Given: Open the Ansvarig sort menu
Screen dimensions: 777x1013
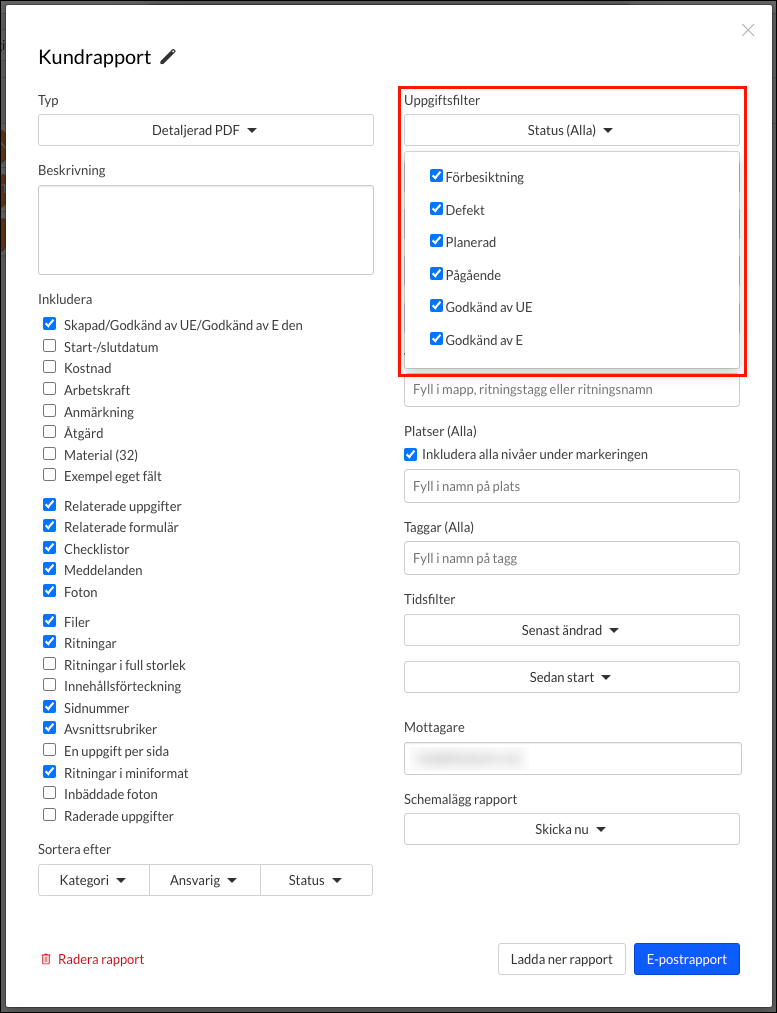Looking at the screenshot, I should tap(204, 880).
